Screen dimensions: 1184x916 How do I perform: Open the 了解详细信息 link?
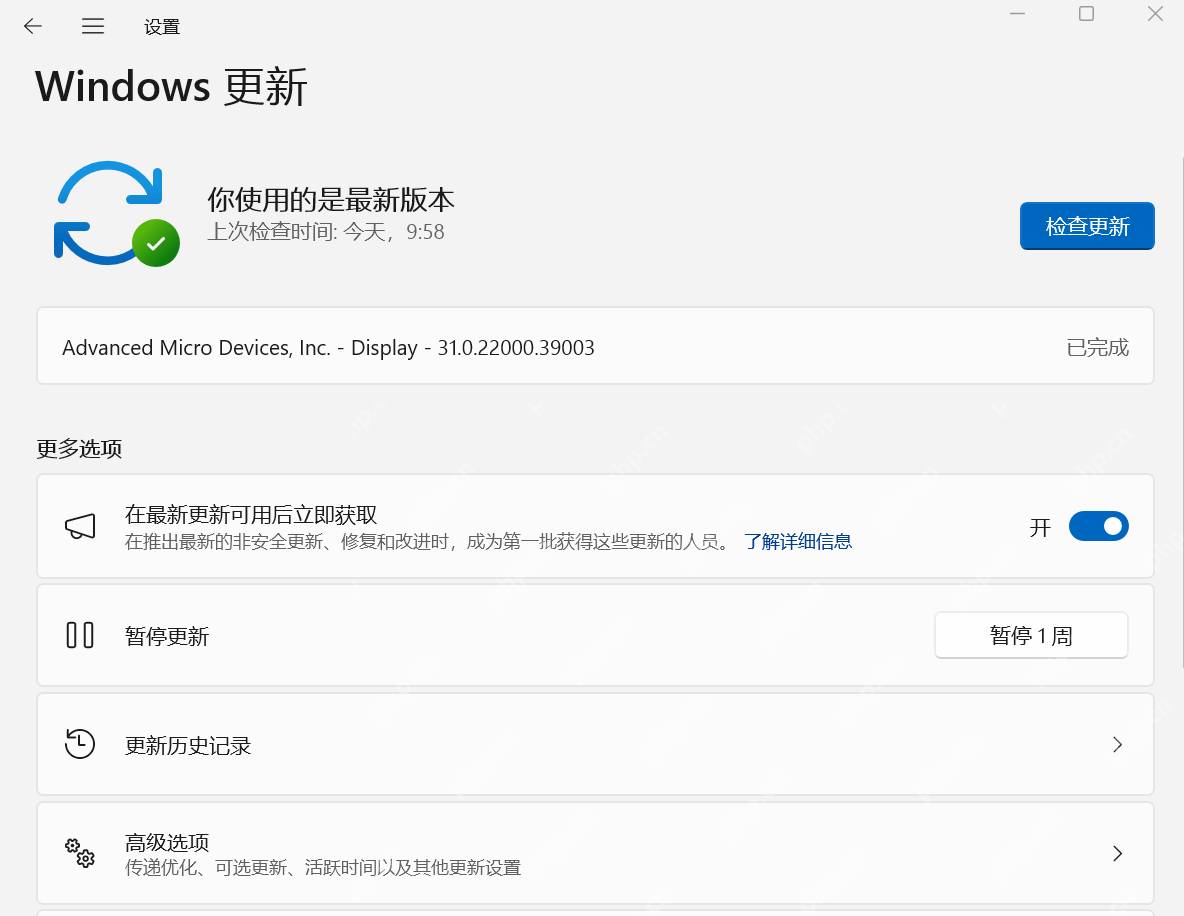pos(797,541)
